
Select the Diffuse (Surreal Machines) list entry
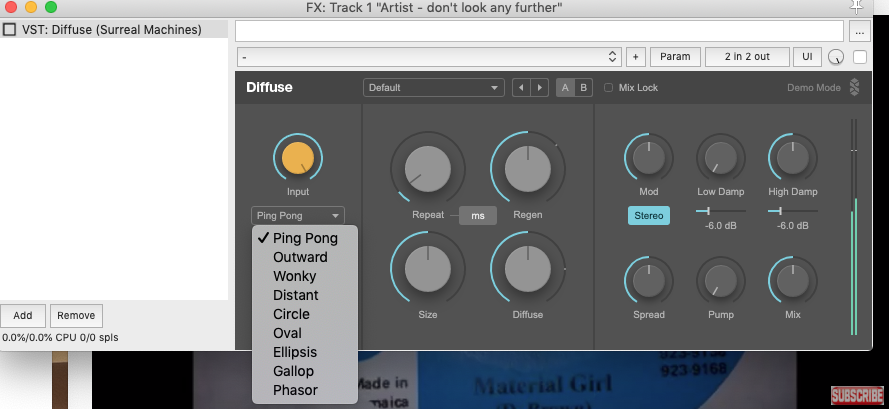tap(113, 29)
